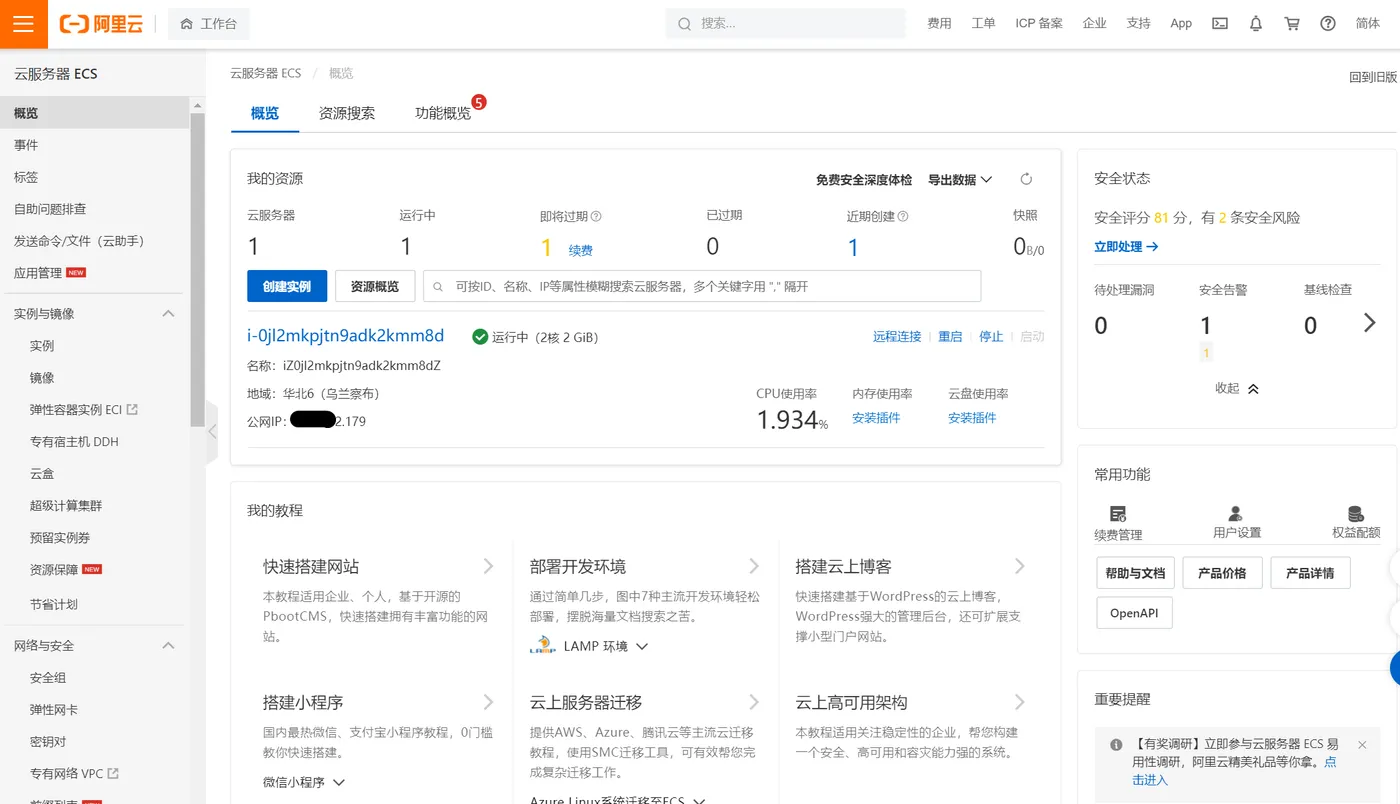Click the running status green check icon
The image size is (1400, 804).
480,337
